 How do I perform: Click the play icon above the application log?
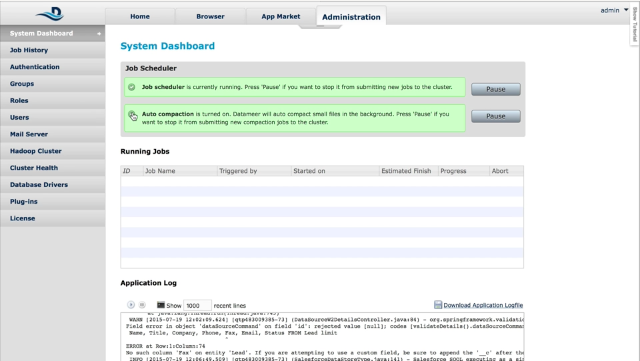click(131, 305)
